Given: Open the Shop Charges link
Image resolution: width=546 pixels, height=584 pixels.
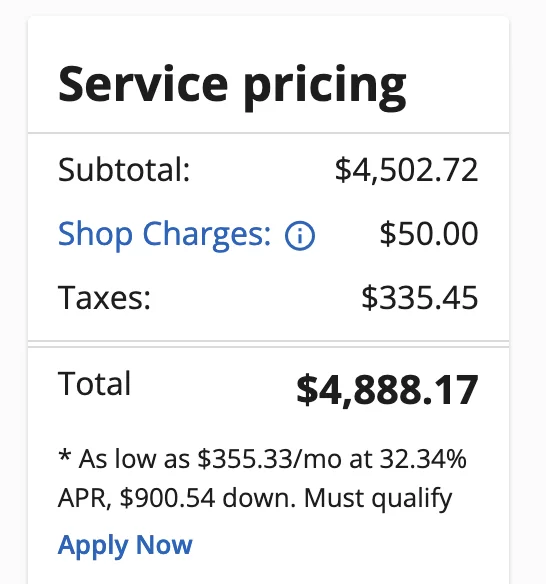Looking at the screenshot, I should tap(164, 235).
